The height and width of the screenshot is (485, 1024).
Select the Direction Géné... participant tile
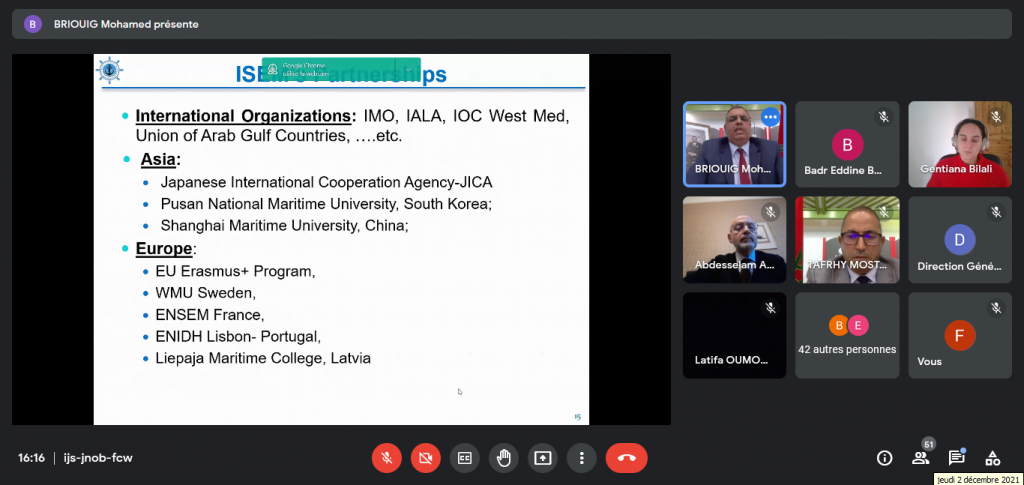[959, 239]
